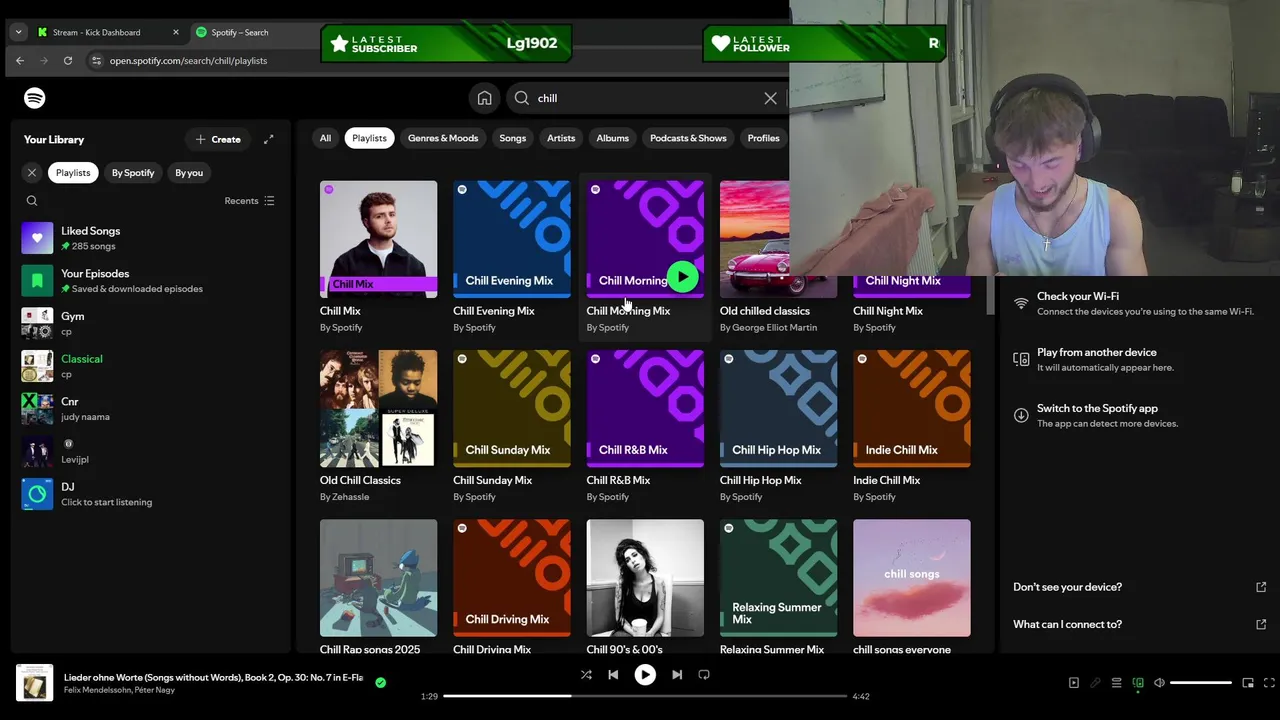Open the Spotify home logo
Screen dimensions: 1280x720
click(x=35, y=98)
